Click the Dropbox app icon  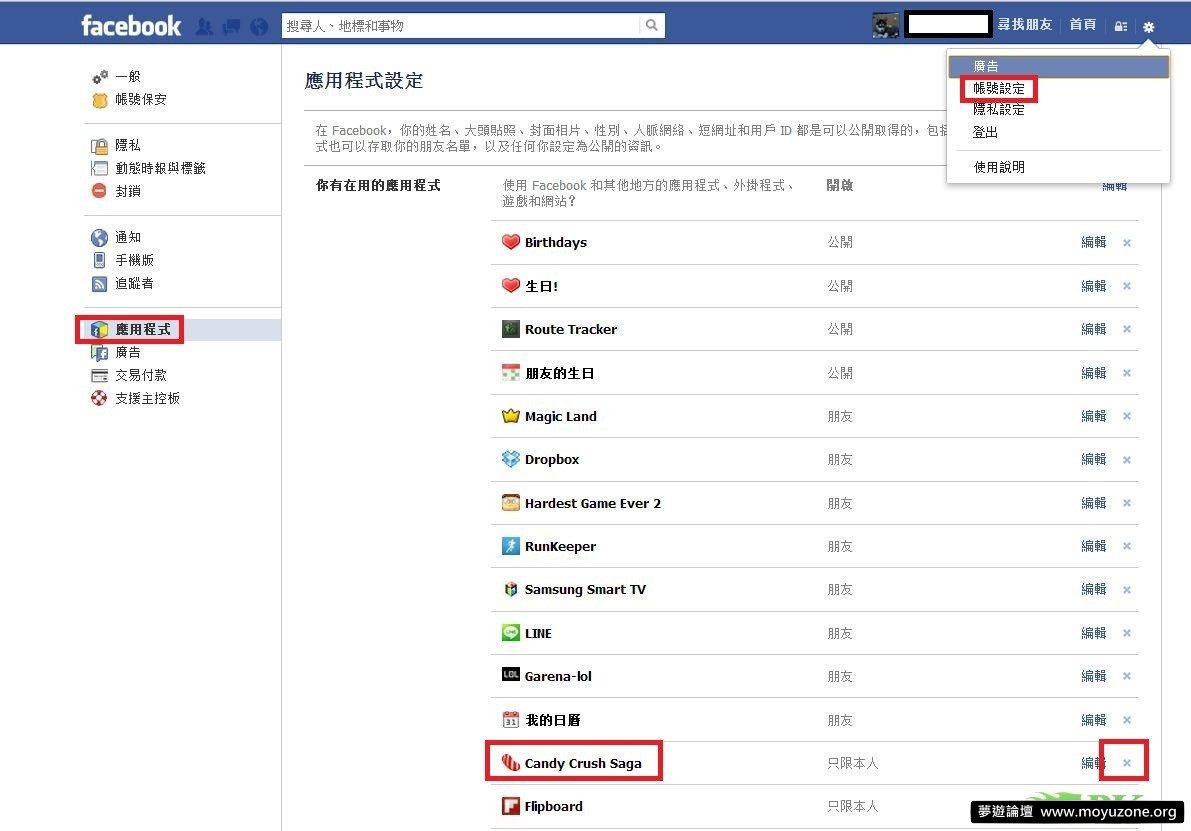pyautogui.click(x=510, y=459)
